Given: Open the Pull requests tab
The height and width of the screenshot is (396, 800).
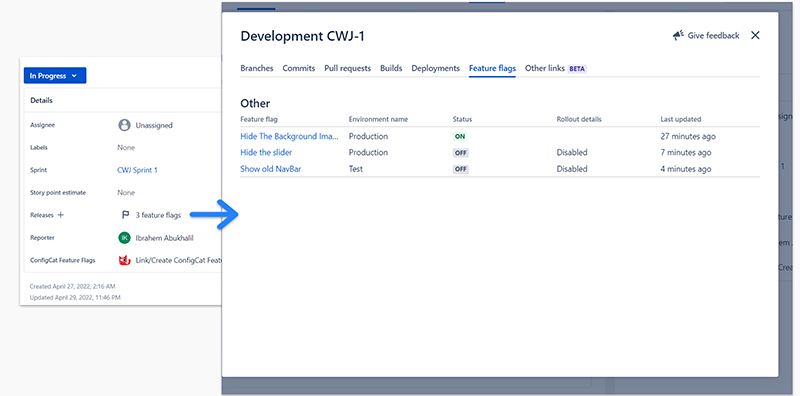Looking at the screenshot, I should [347, 68].
